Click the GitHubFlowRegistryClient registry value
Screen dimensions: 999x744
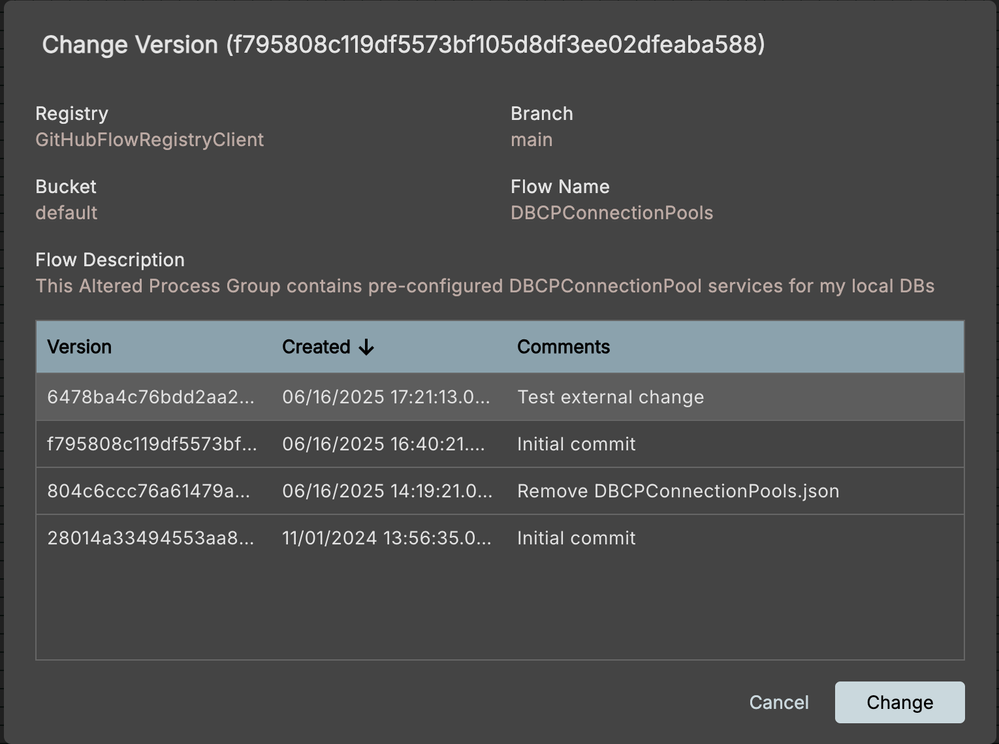(x=150, y=140)
